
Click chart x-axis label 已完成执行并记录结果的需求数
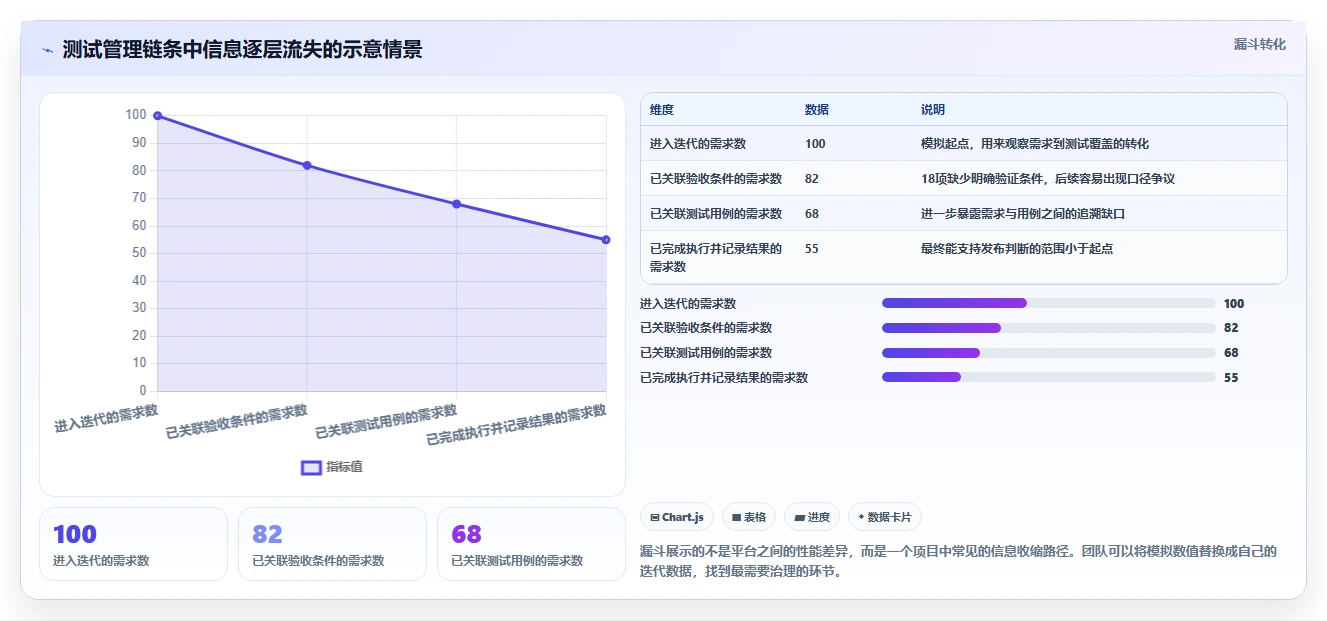tap(517, 426)
